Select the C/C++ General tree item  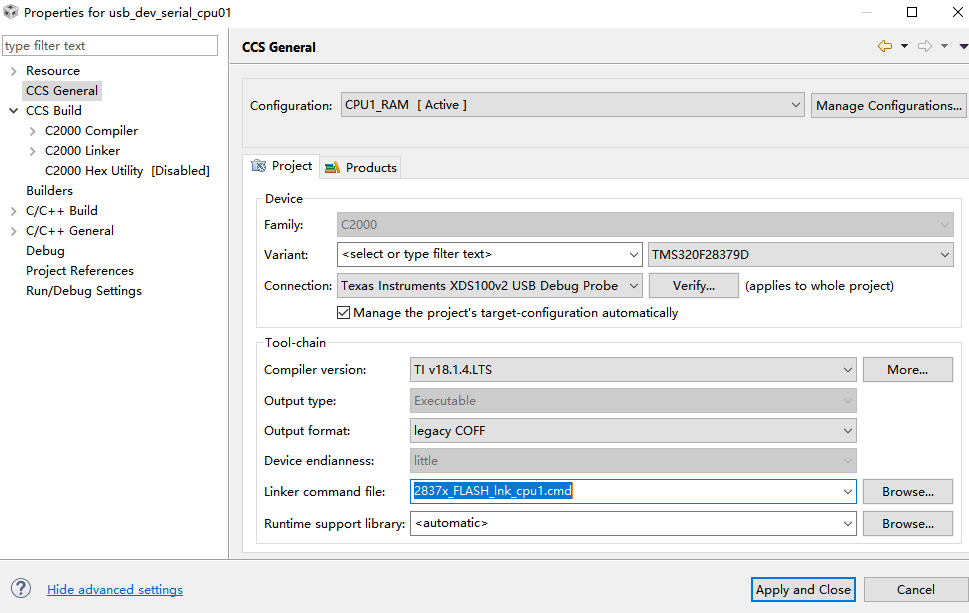[70, 231]
